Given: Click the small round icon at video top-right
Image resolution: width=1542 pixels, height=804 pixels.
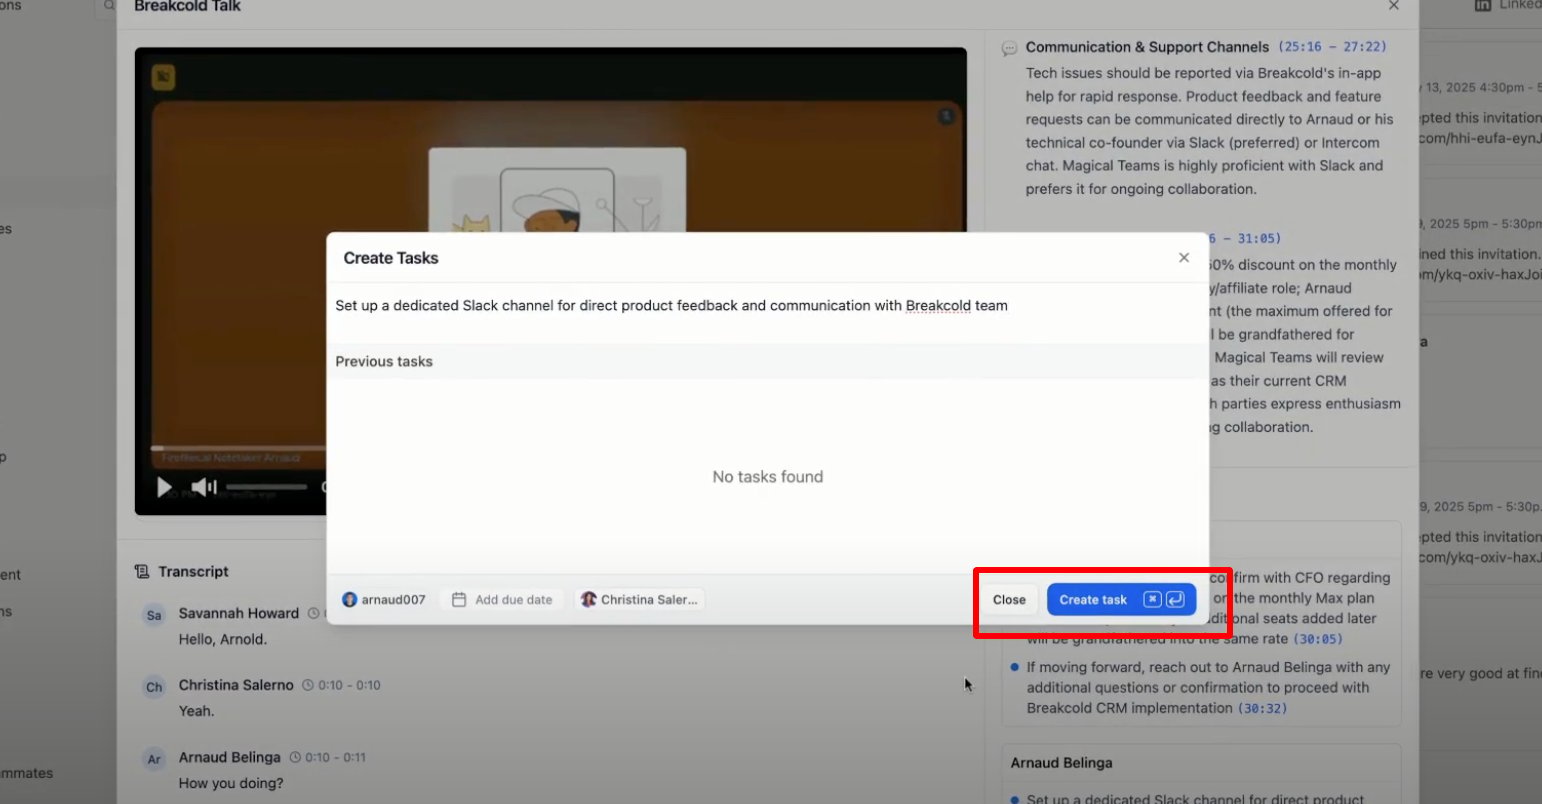Looking at the screenshot, I should [945, 117].
